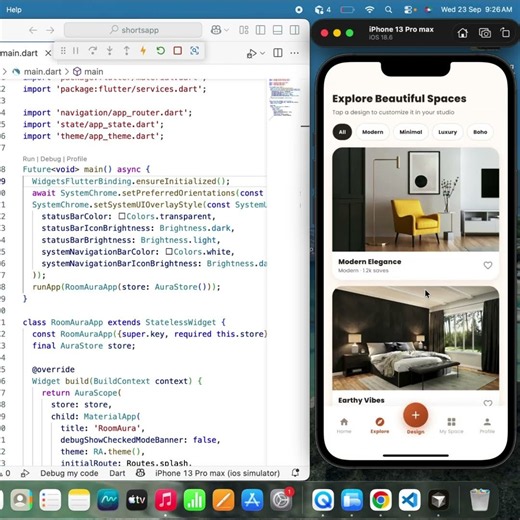Viewport: 520px width, 520px height.
Task: Expand the Copilot dropdown arrow
Action: 227,30
